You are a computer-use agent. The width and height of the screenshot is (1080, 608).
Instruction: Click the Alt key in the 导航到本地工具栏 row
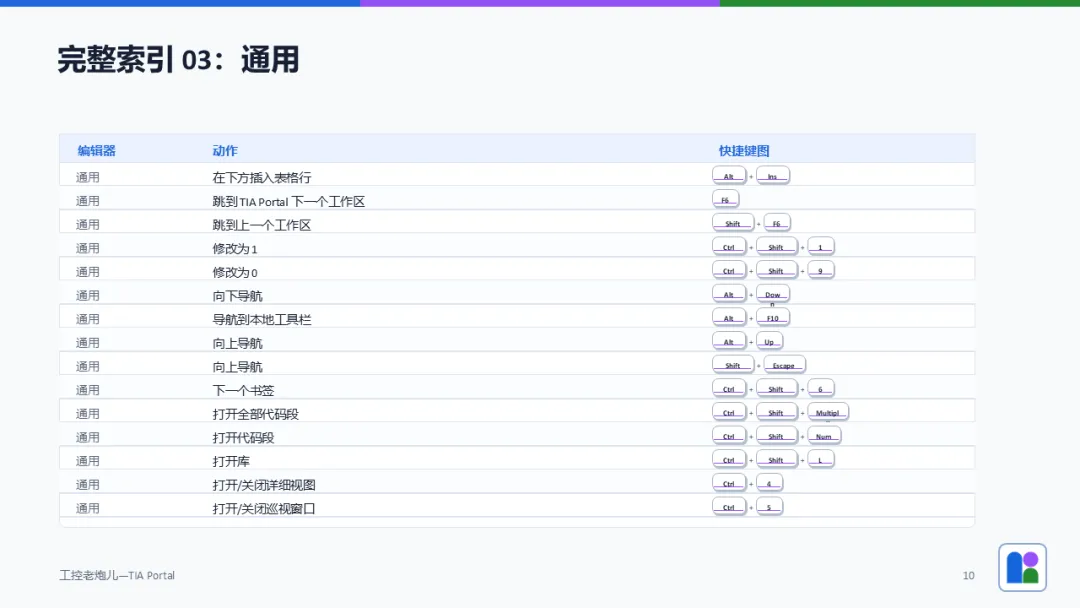729,318
